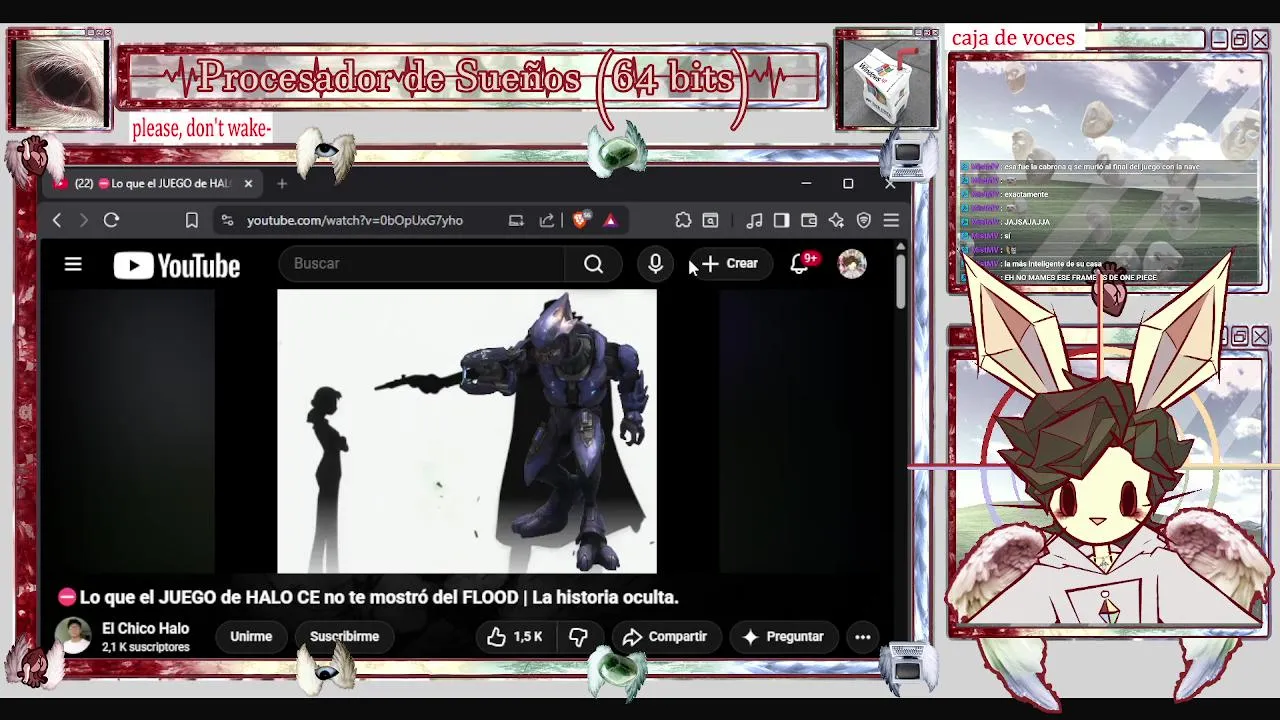The height and width of the screenshot is (720, 1280).
Task: Start voice search with microphone
Action: [655, 264]
